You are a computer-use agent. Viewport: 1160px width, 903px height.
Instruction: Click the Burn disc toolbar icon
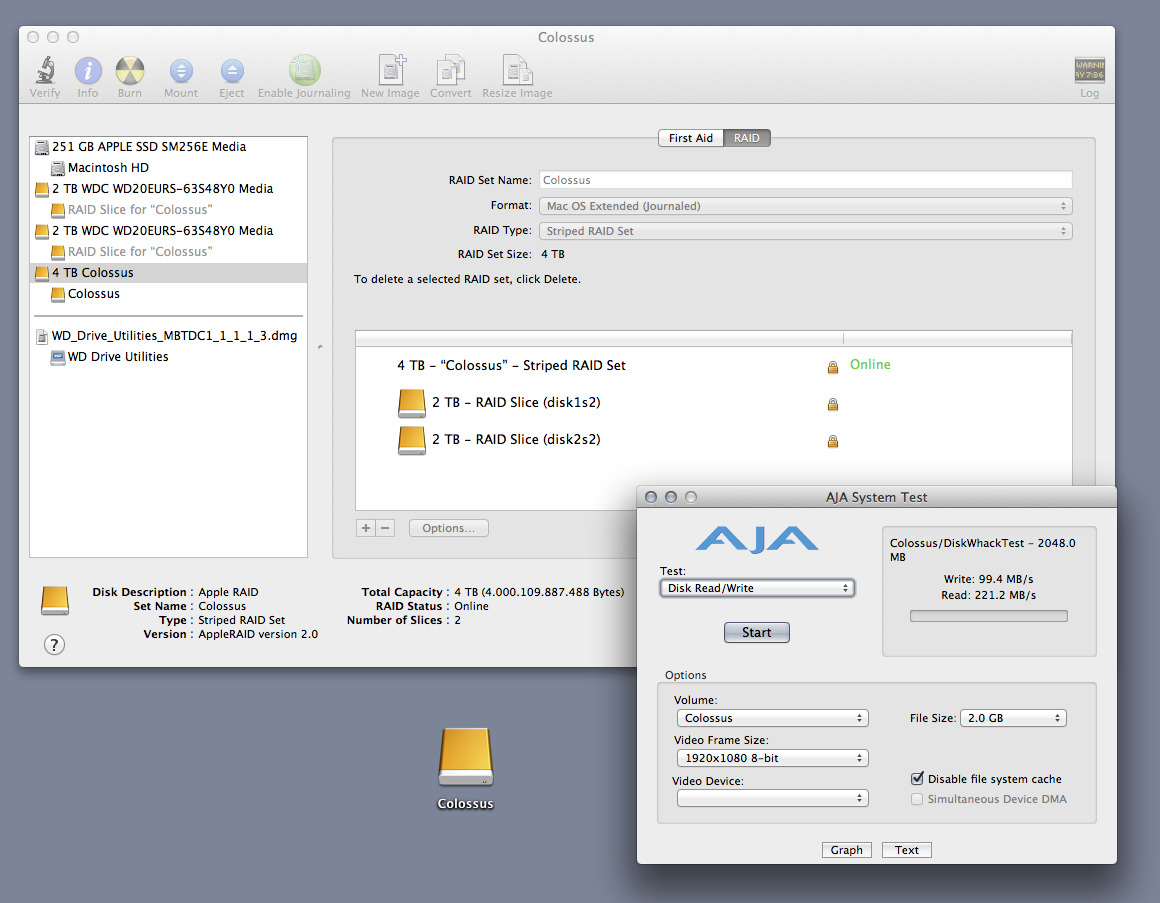click(129, 71)
